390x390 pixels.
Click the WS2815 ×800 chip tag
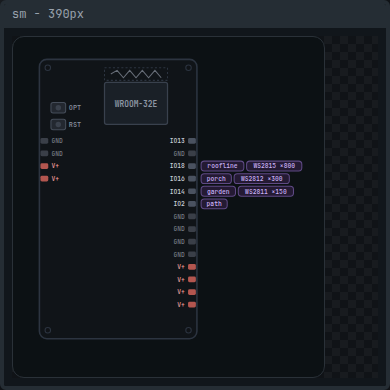(x=274, y=166)
